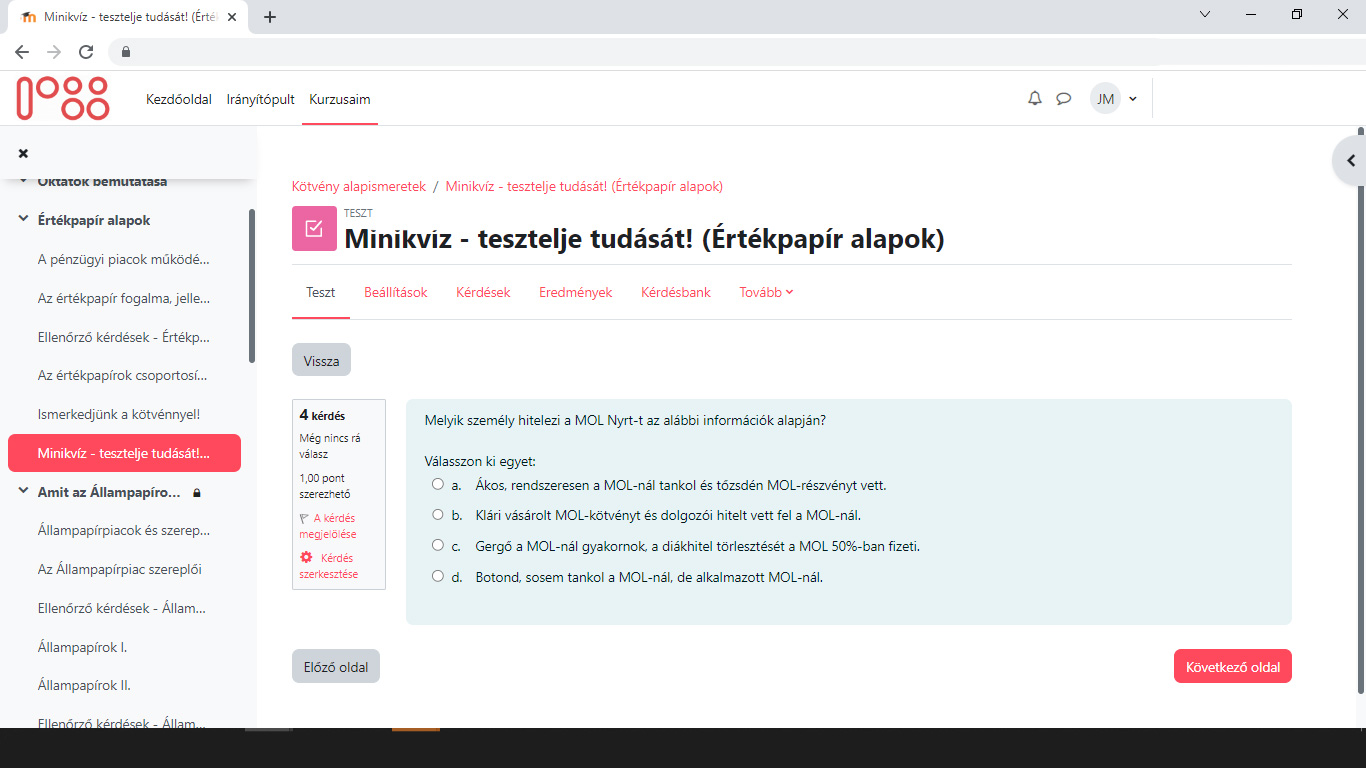1366x768 pixels.
Task: Choose answer d about Botond
Action: tap(437, 576)
